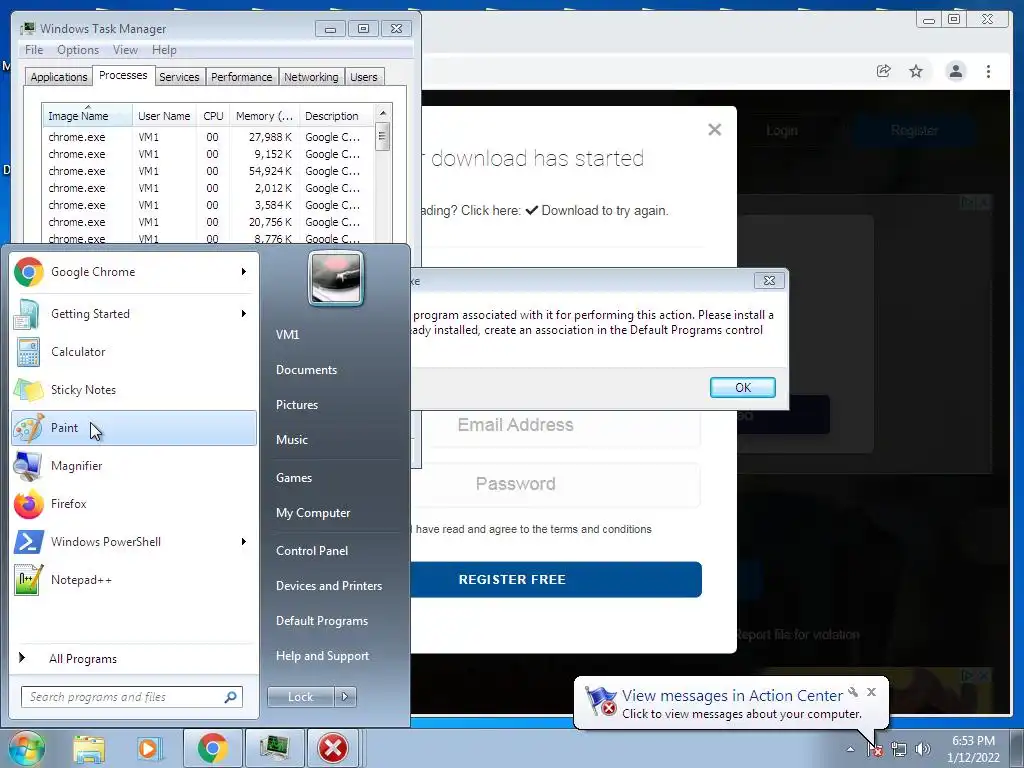Open Help and Support link

click(x=322, y=656)
